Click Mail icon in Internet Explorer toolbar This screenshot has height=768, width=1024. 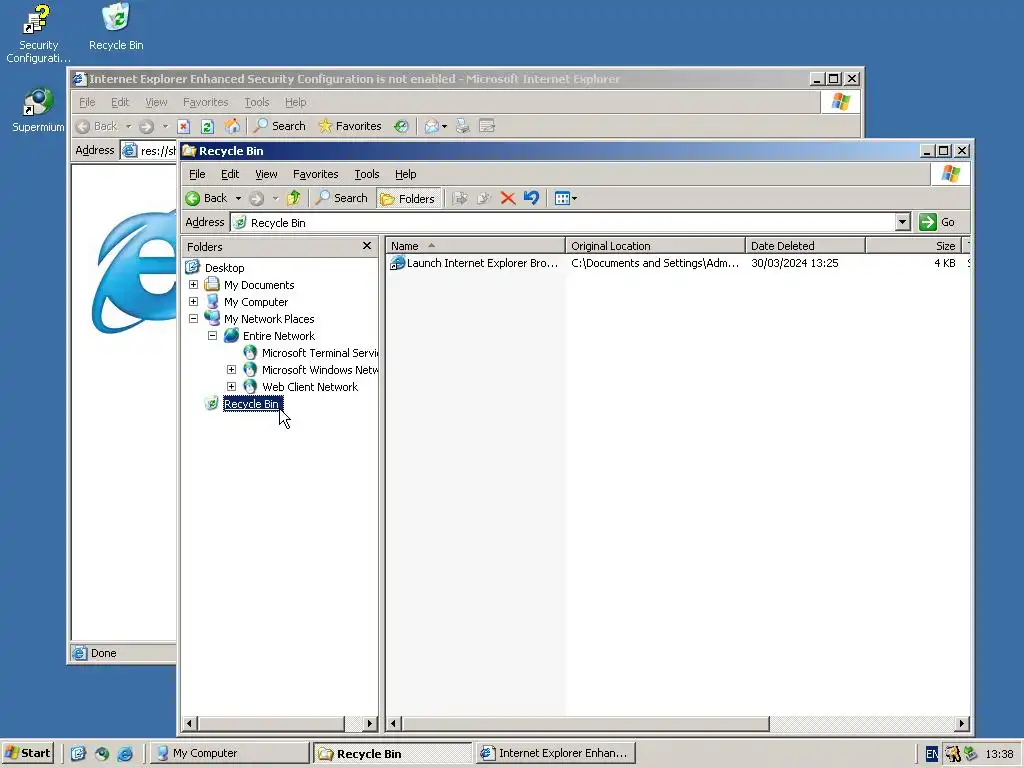[431, 126]
